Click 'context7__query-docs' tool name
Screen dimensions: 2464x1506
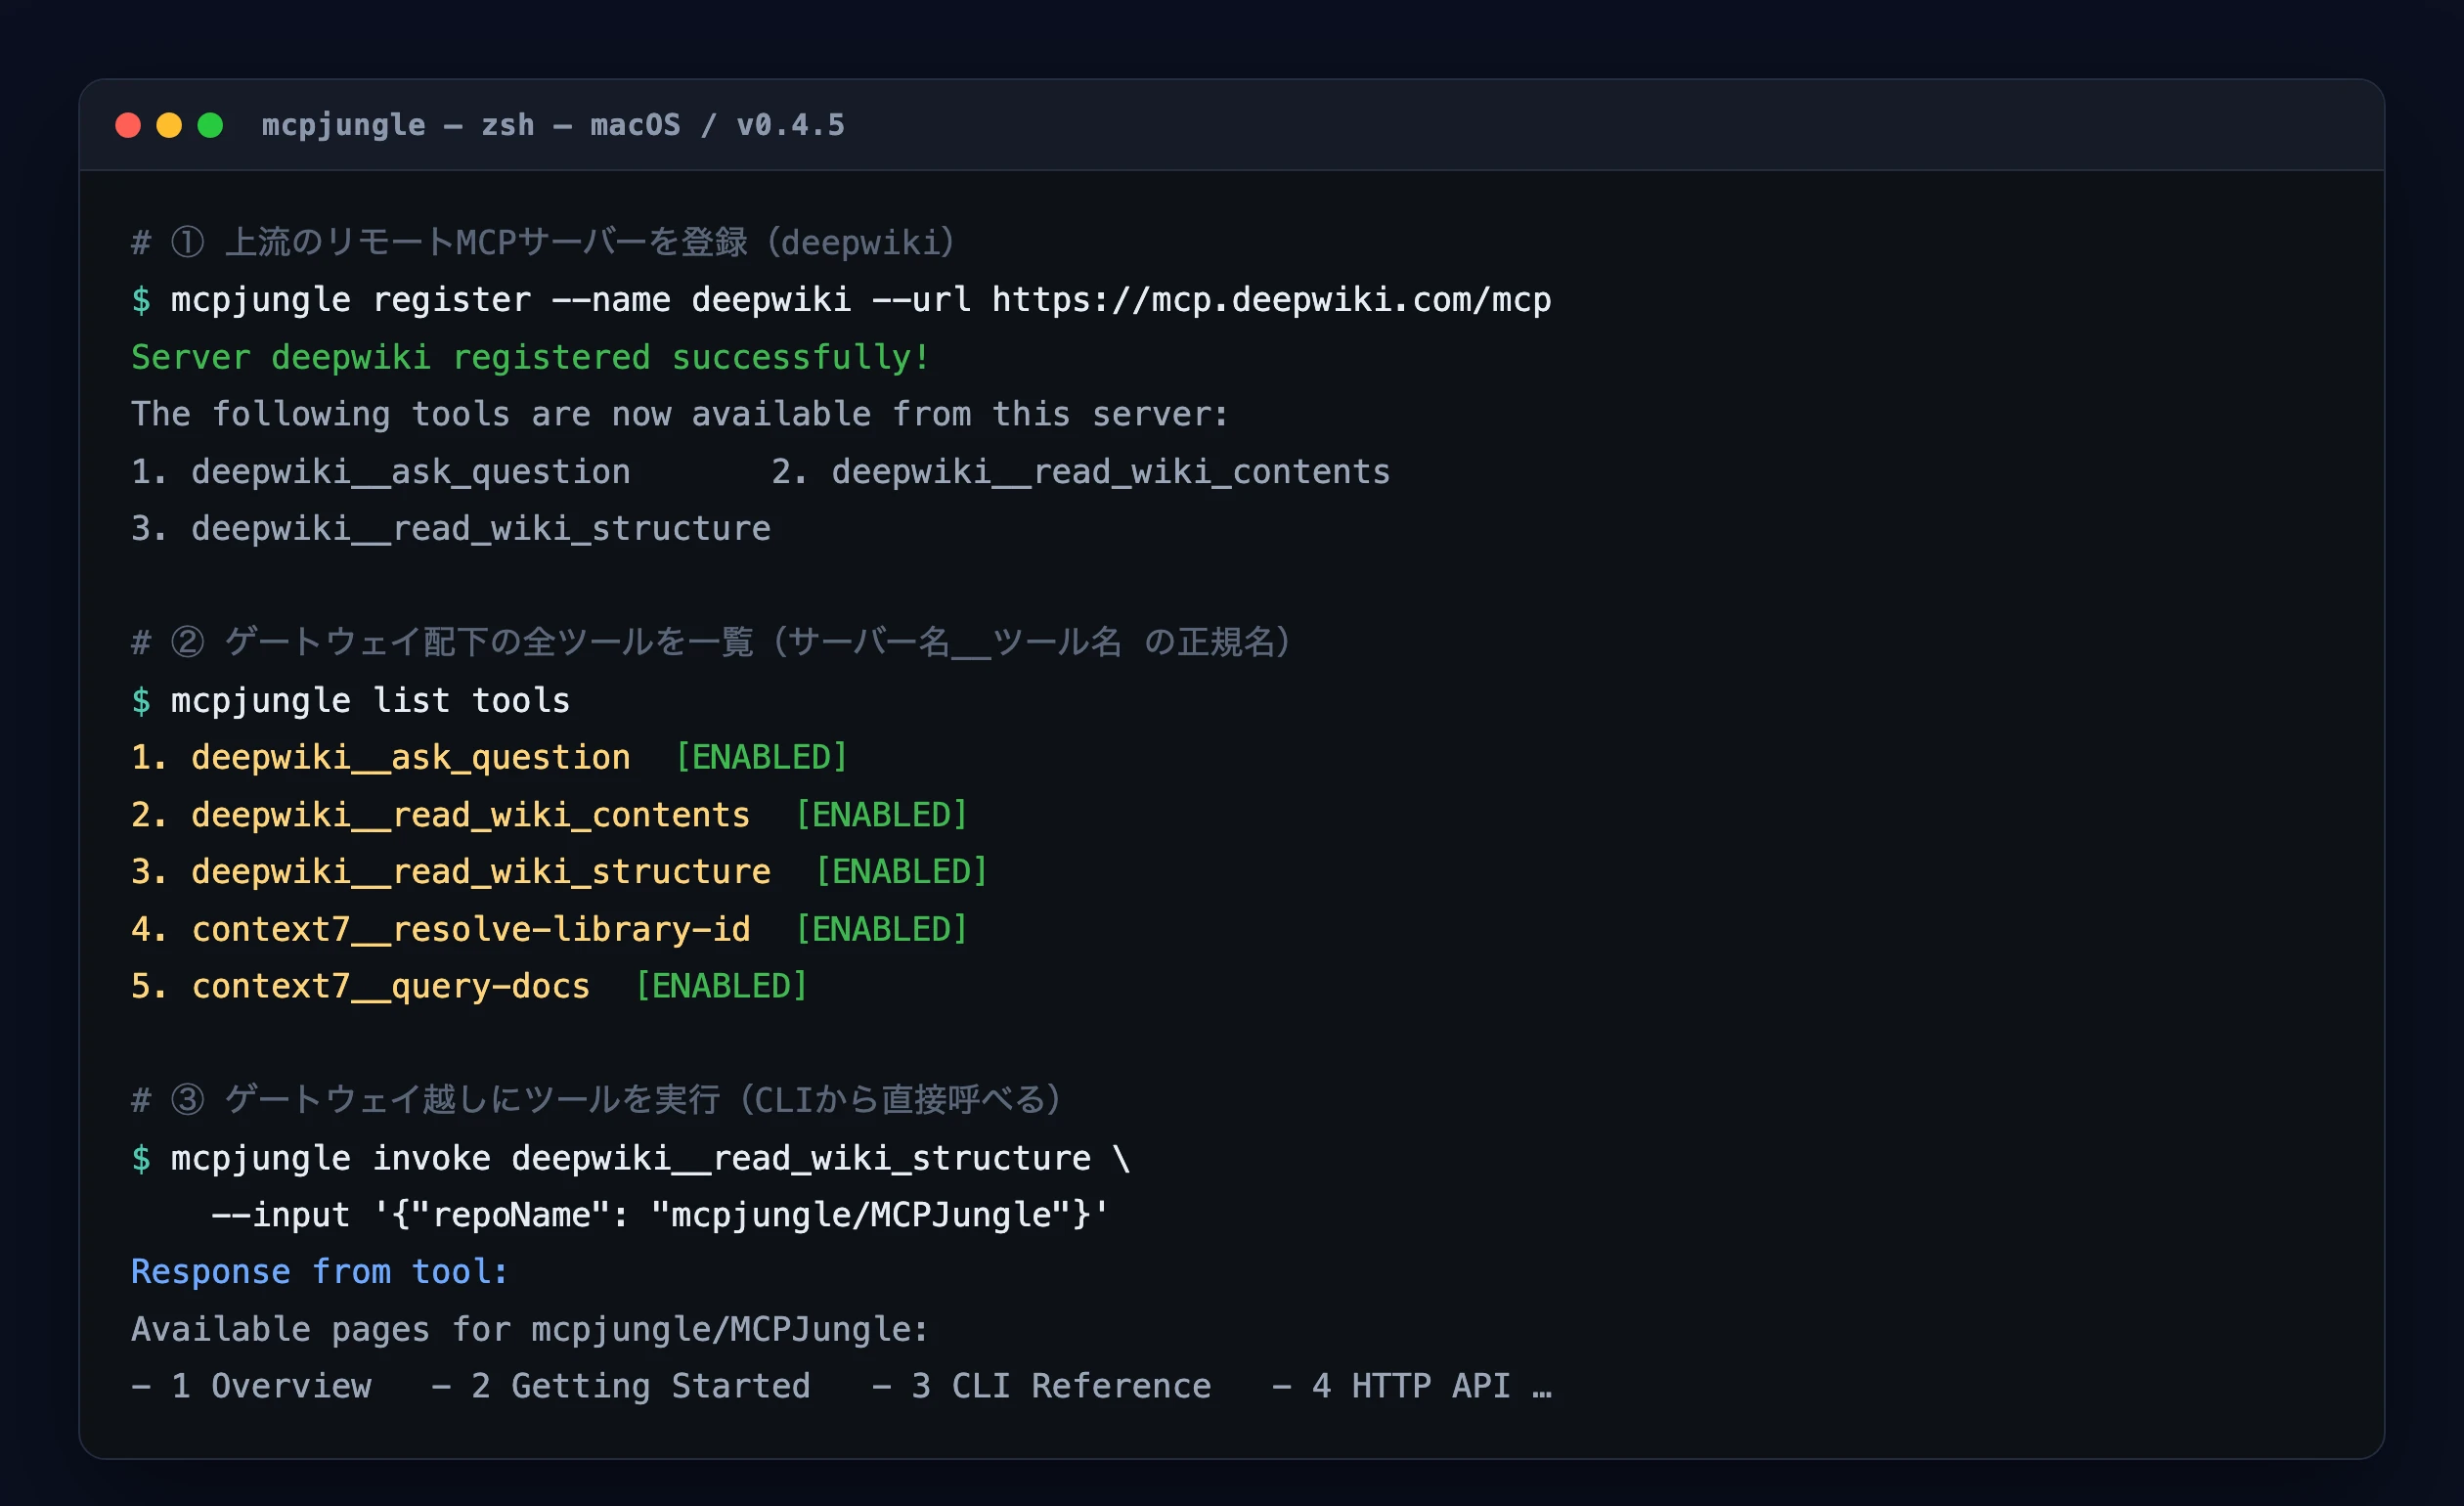[x=391, y=986]
